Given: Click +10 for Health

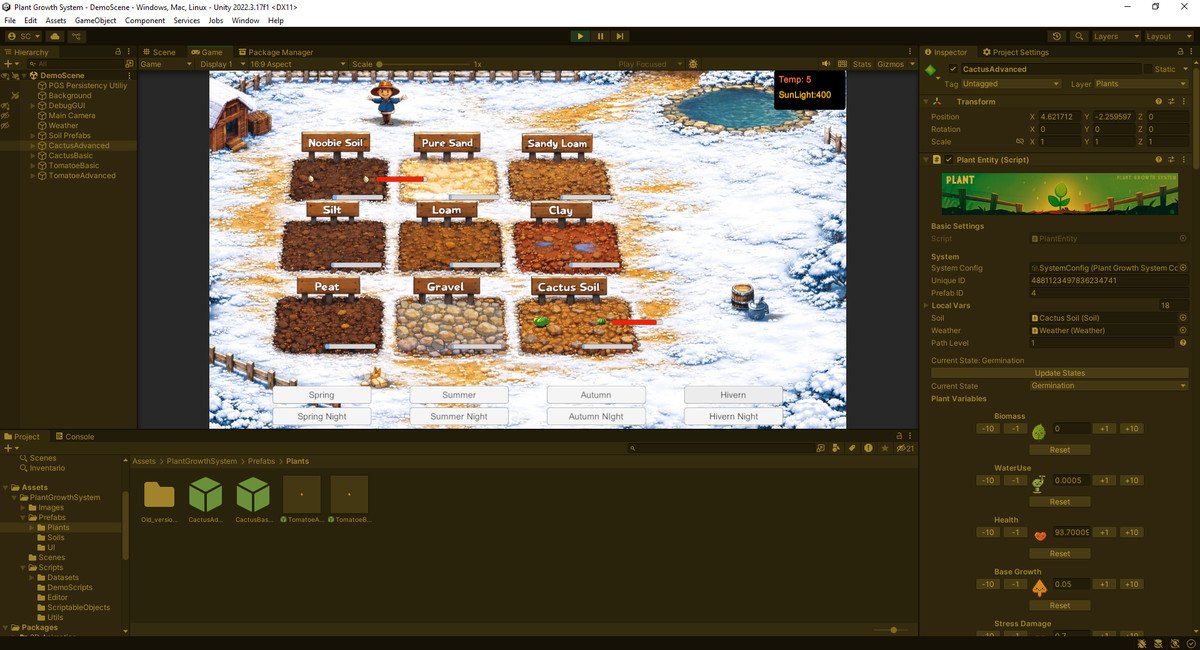Looking at the screenshot, I should [1131, 532].
